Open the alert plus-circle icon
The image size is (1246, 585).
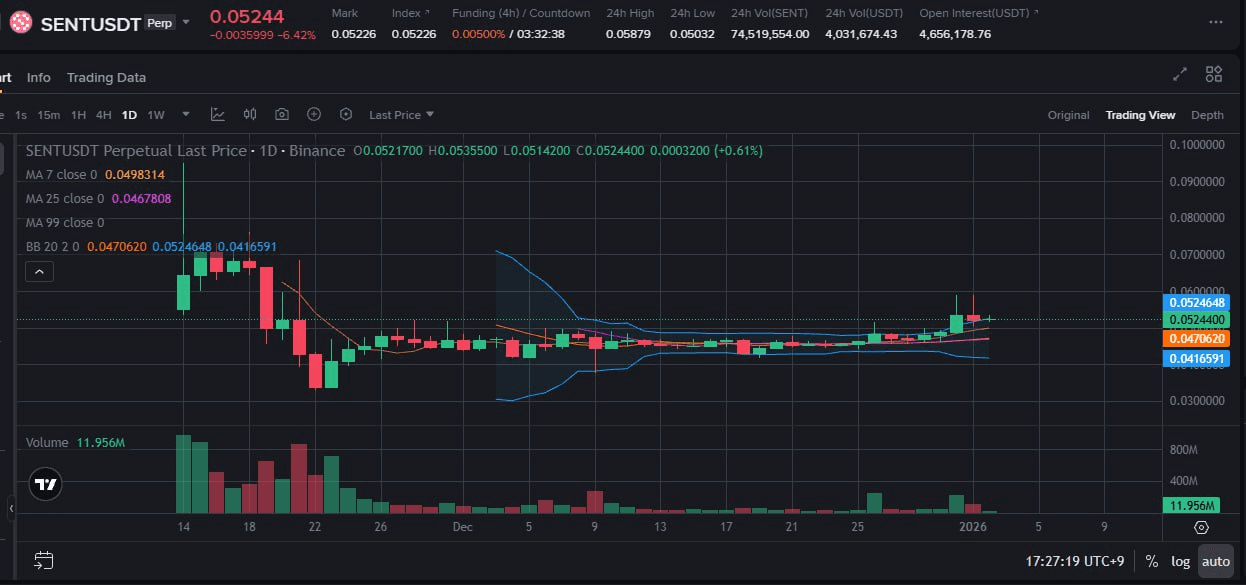313,114
